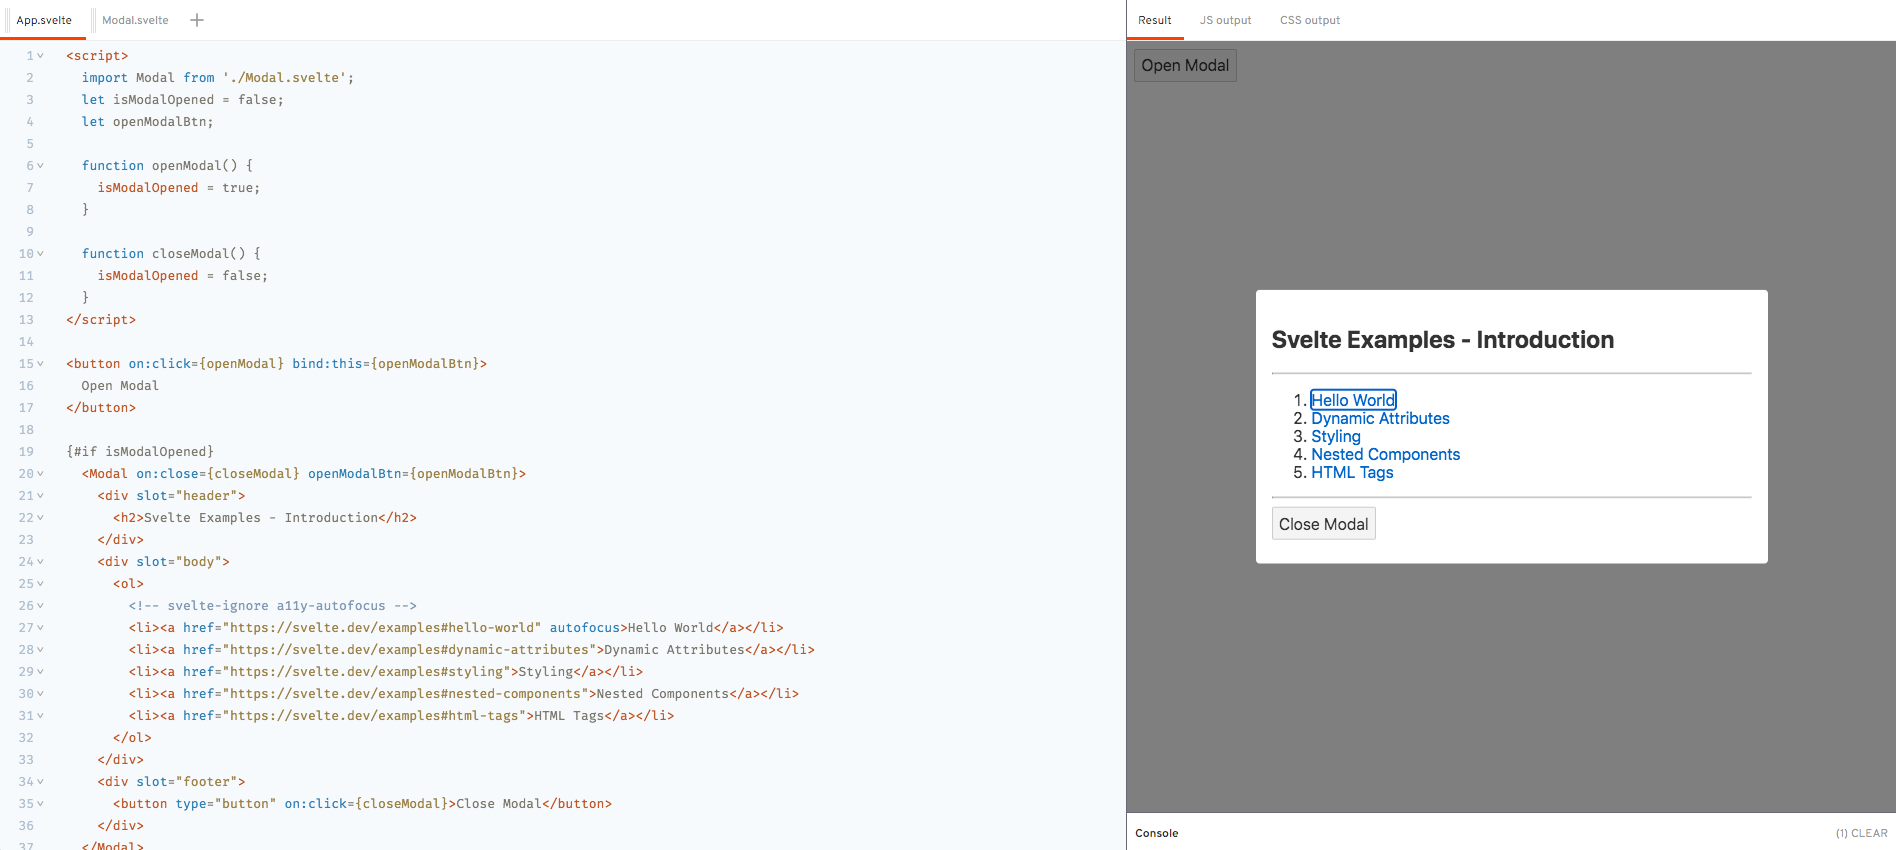The width and height of the screenshot is (1896, 850).
Task: Click the 'isModalOpened = true;' code line
Action: [x=179, y=188]
